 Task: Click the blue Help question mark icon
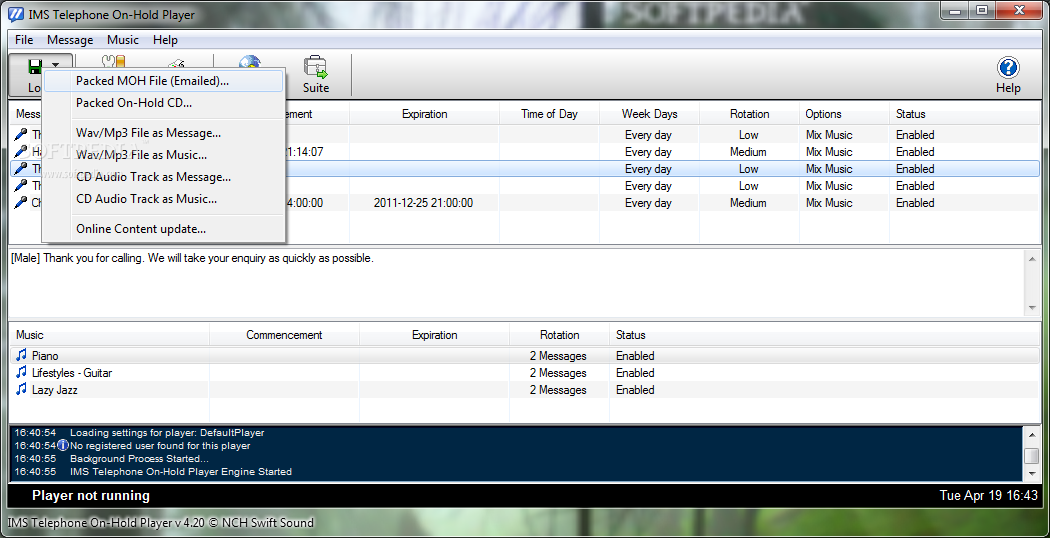point(1008,67)
